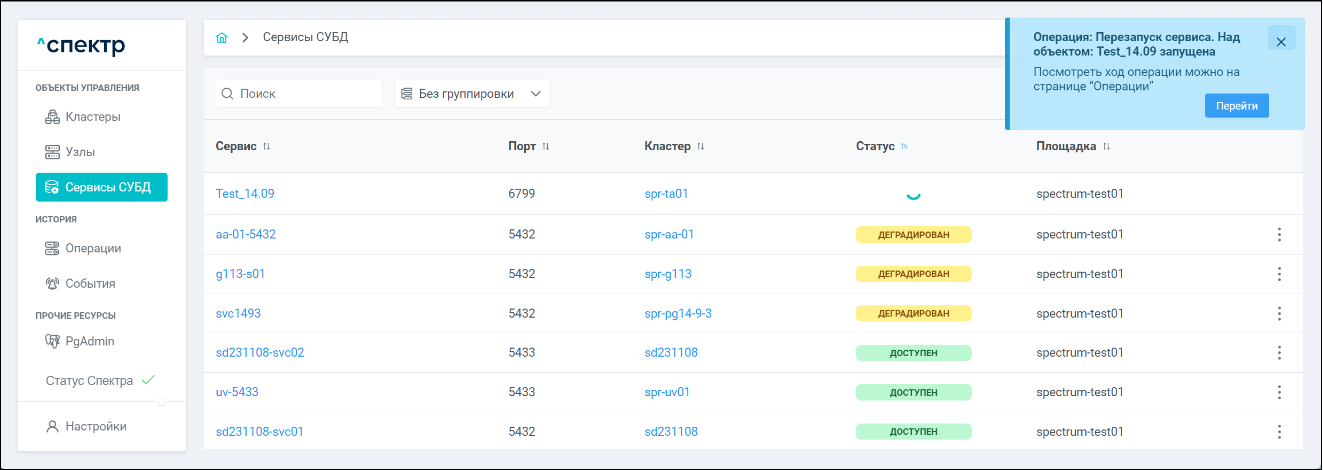Screen dimensions: 1323x470
Task: Open three-dot menu for svc1493 row
Action: click(1279, 314)
